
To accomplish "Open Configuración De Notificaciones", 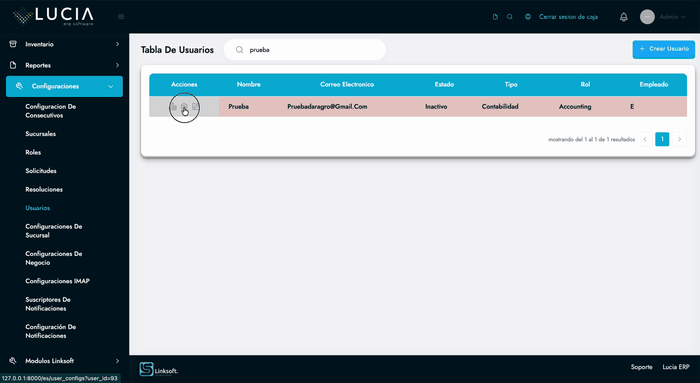I will coord(50,331).
